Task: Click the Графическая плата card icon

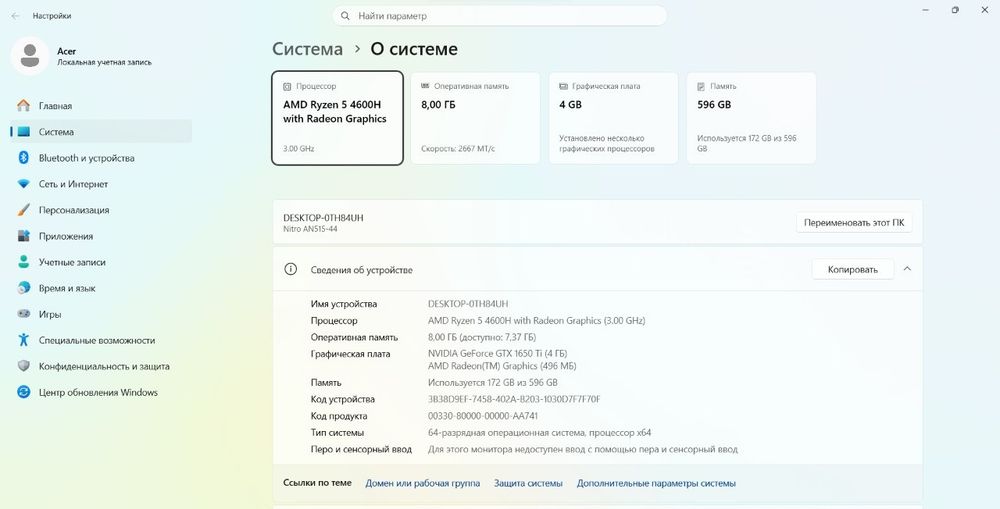Action: click(x=563, y=86)
